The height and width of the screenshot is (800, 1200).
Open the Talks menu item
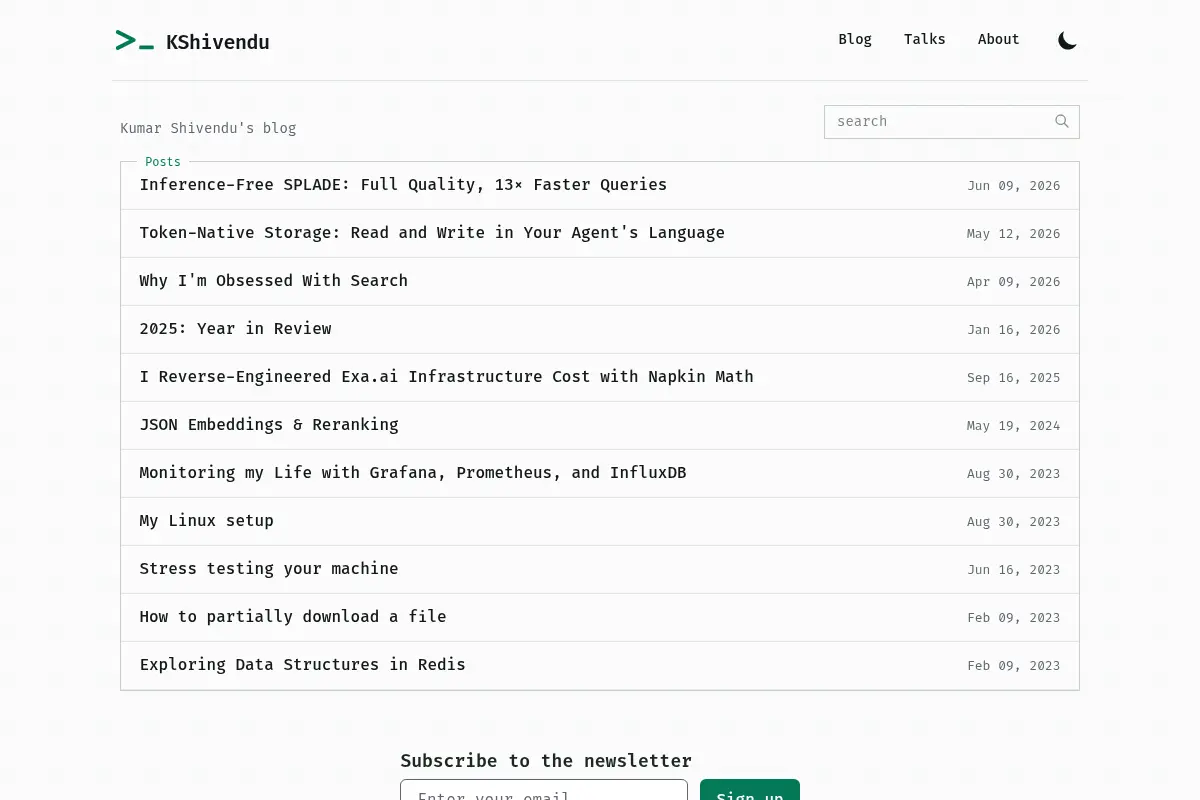pos(925,39)
